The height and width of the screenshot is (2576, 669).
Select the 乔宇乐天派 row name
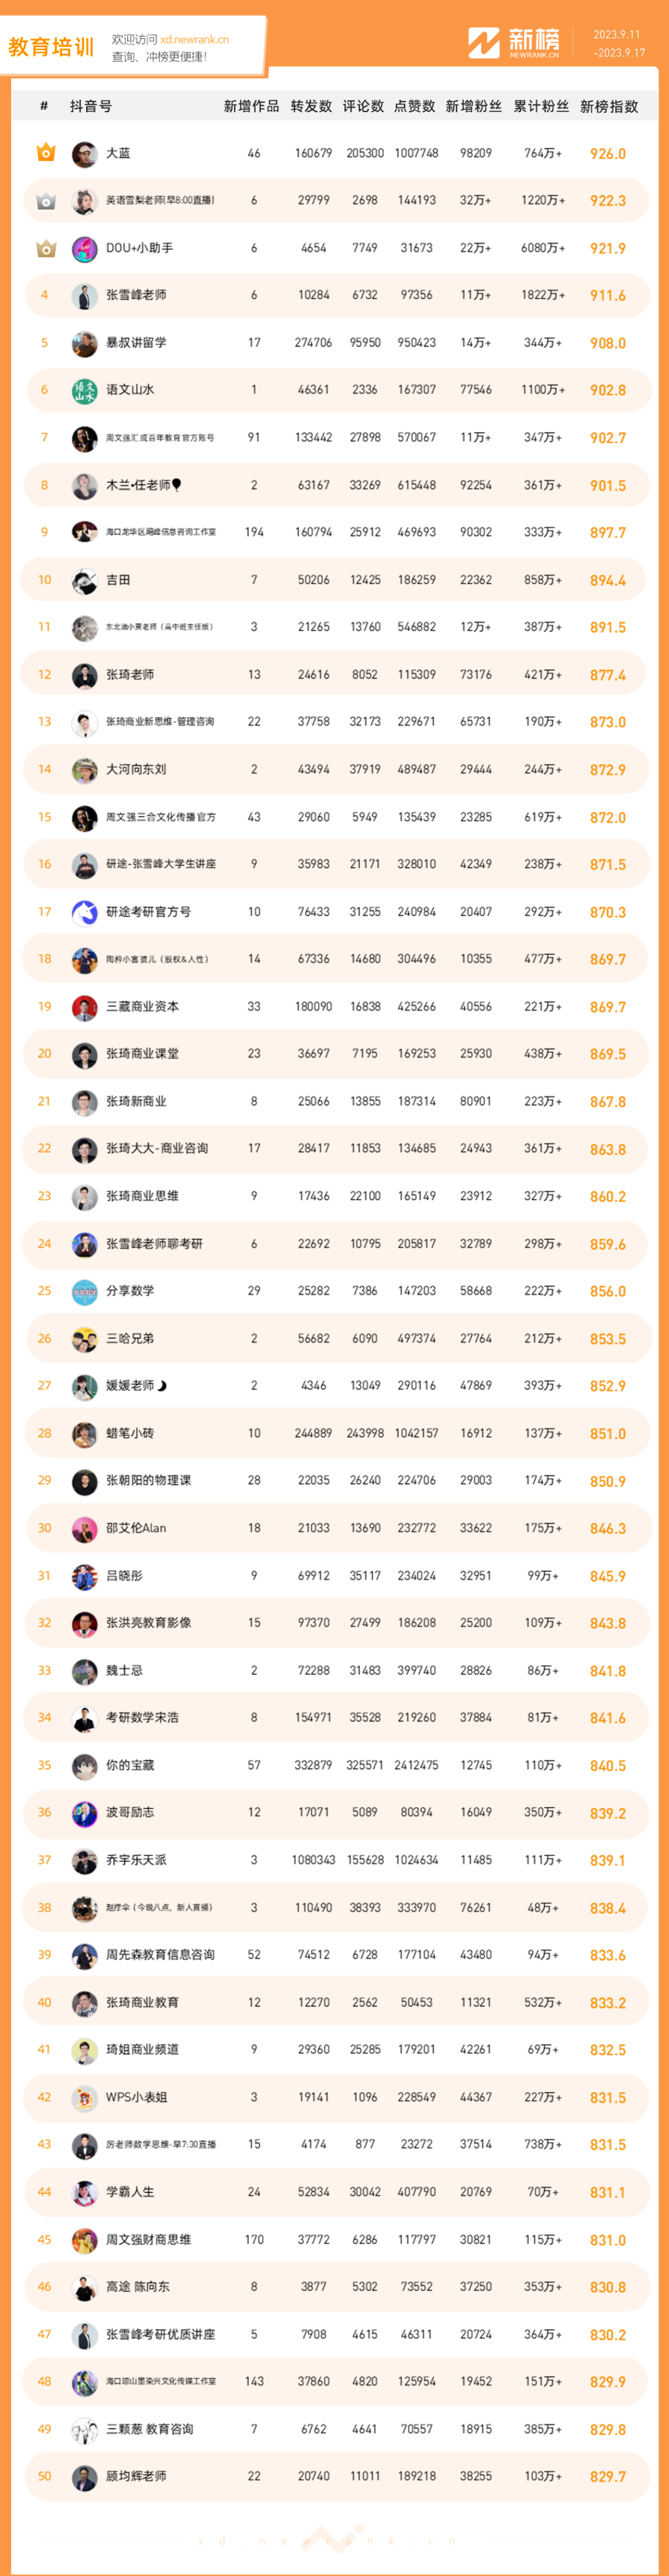click(x=136, y=1860)
